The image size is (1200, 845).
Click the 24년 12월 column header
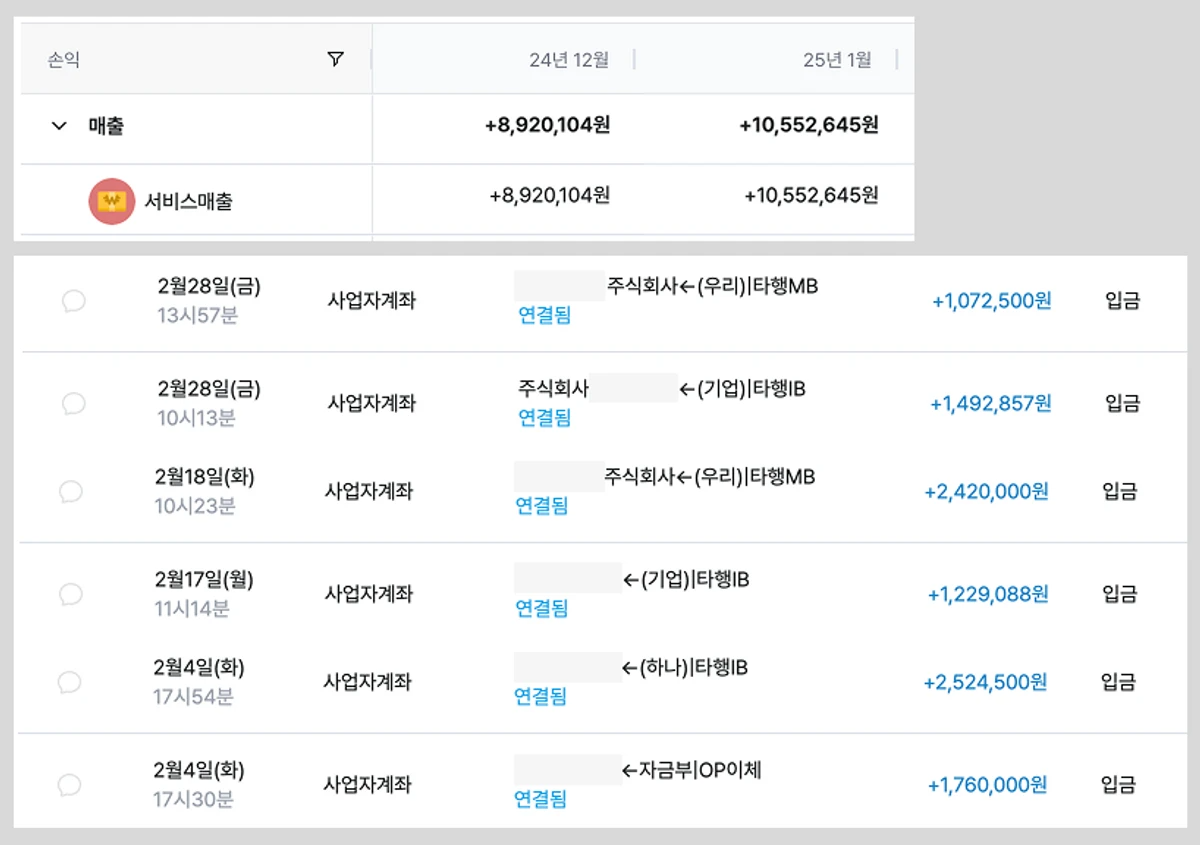(x=569, y=60)
